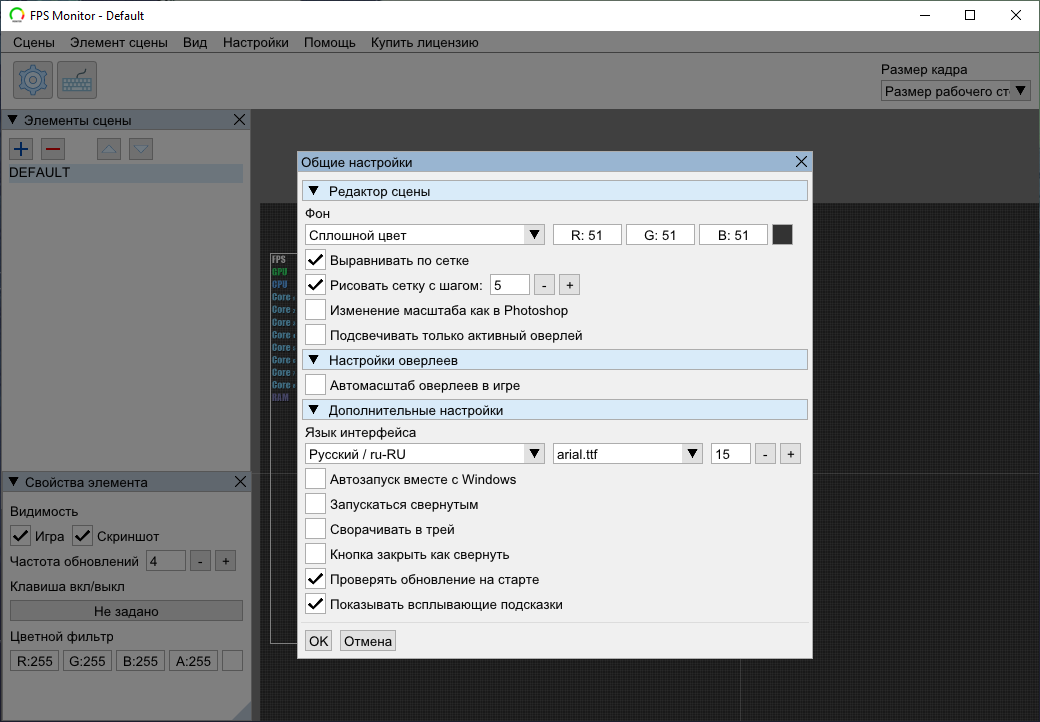Move scene element up arrow

click(109, 149)
